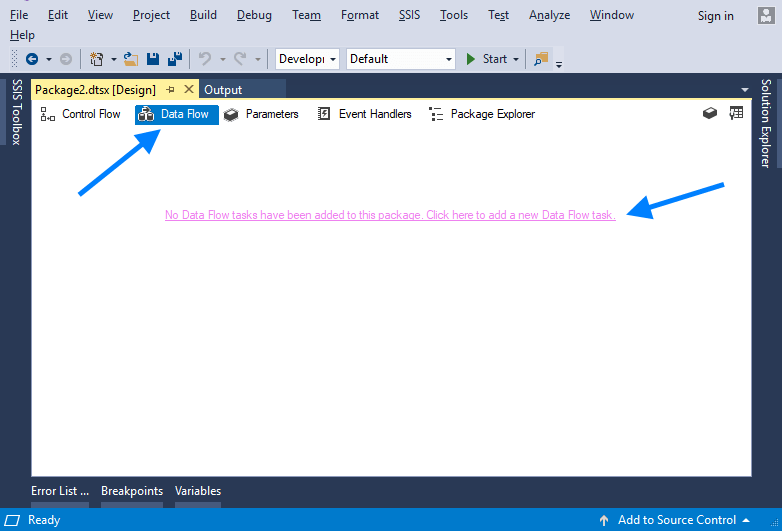The height and width of the screenshot is (531, 782).
Task: Open the Solution Explorer side panel
Action: (766, 123)
